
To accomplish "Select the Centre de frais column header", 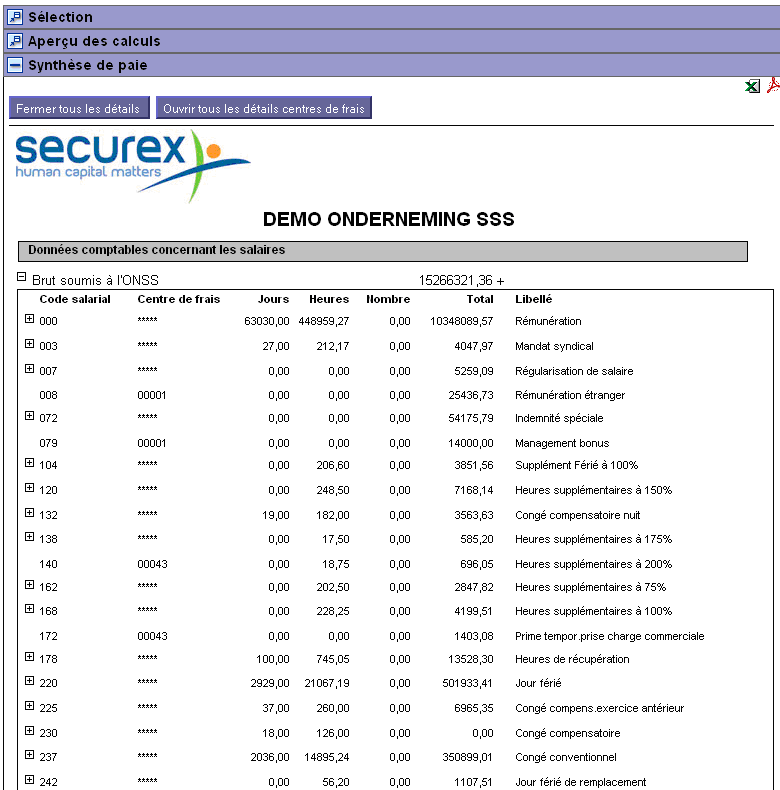I will [x=178, y=299].
